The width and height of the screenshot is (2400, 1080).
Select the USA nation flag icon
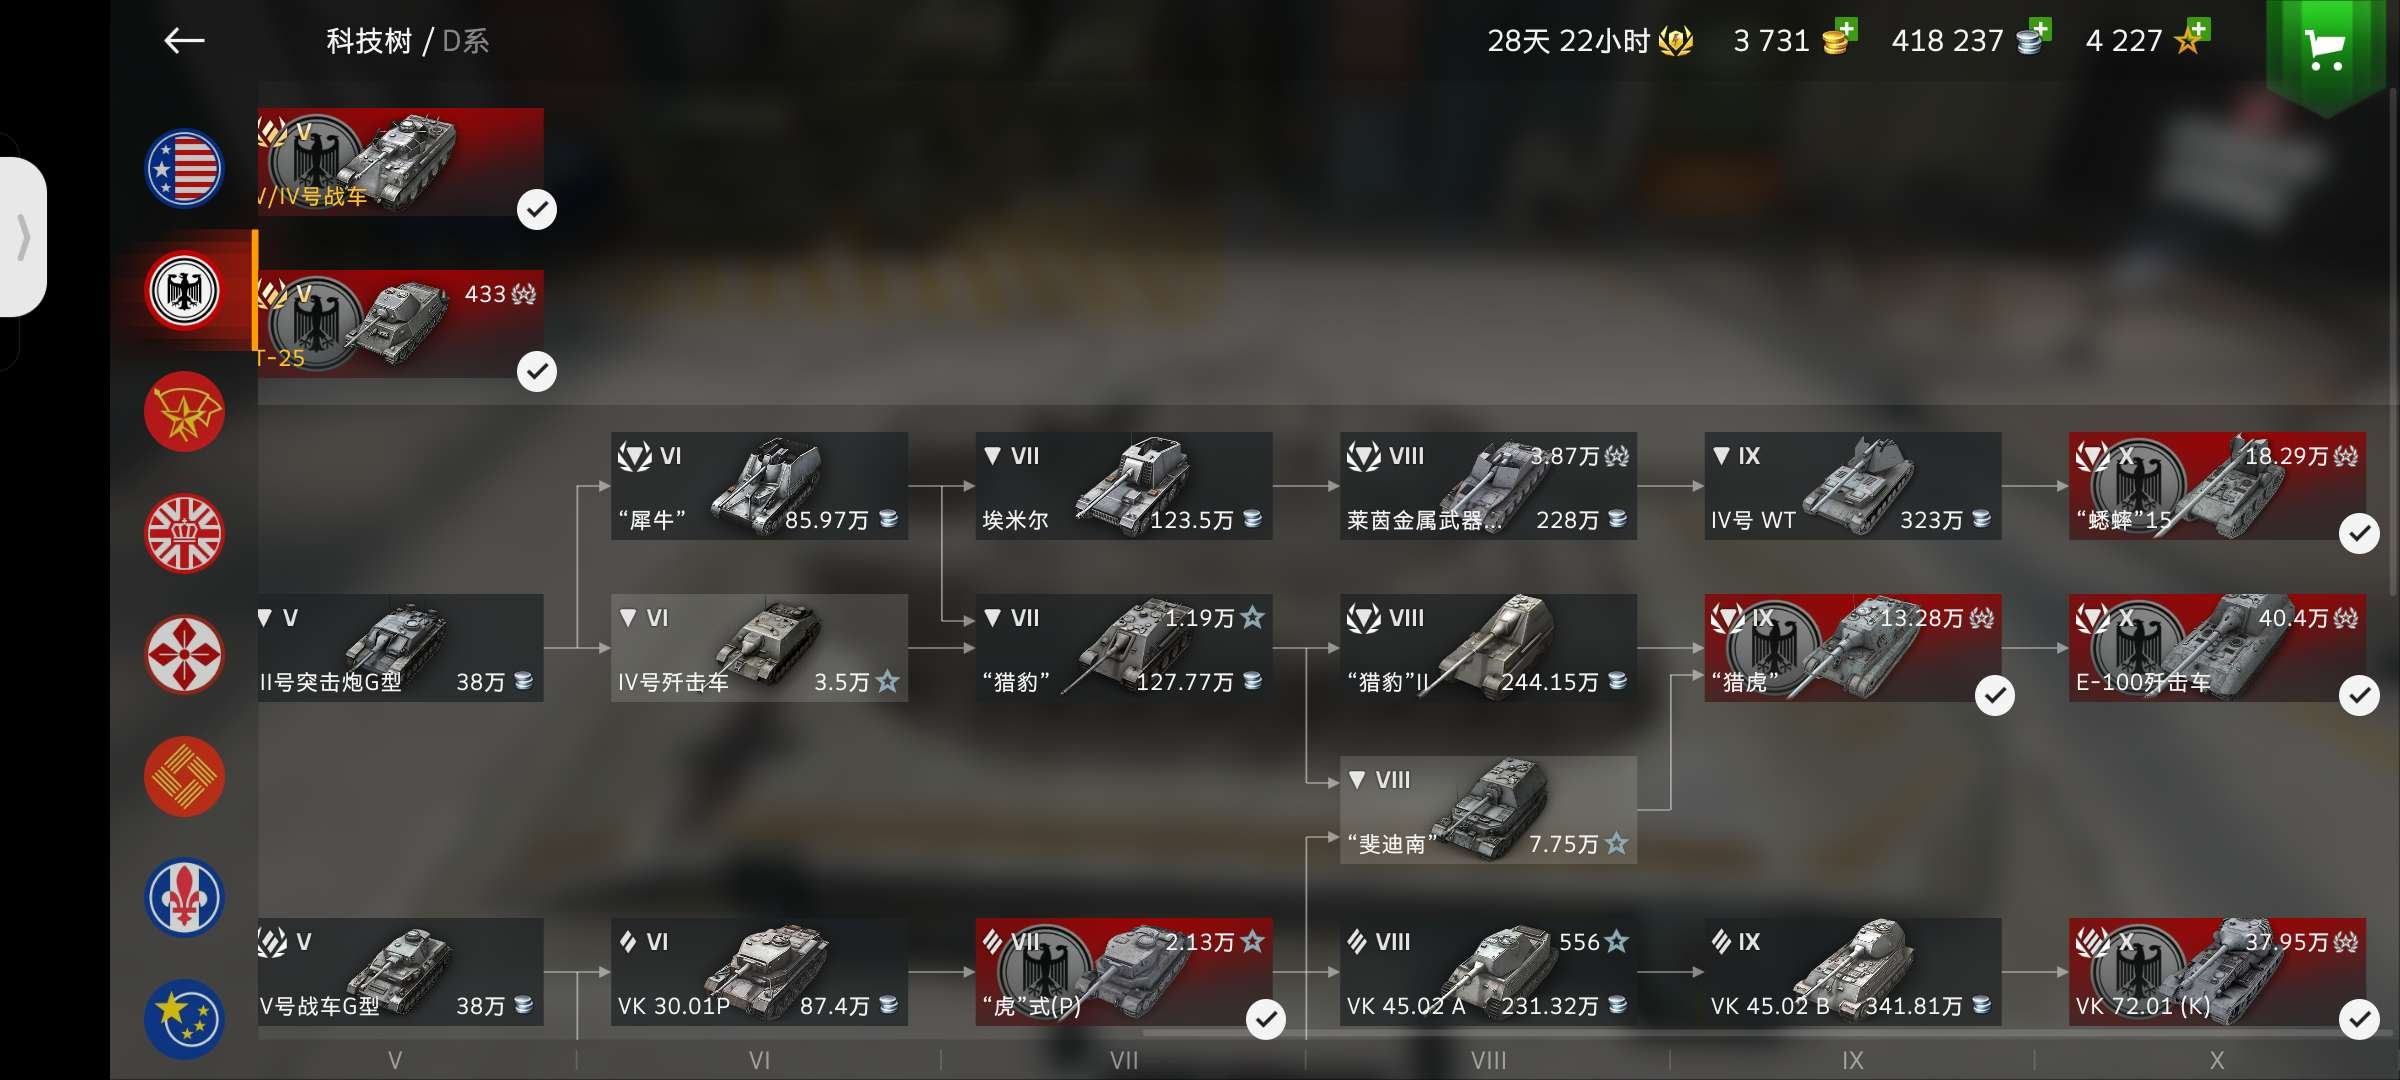pyautogui.click(x=184, y=169)
